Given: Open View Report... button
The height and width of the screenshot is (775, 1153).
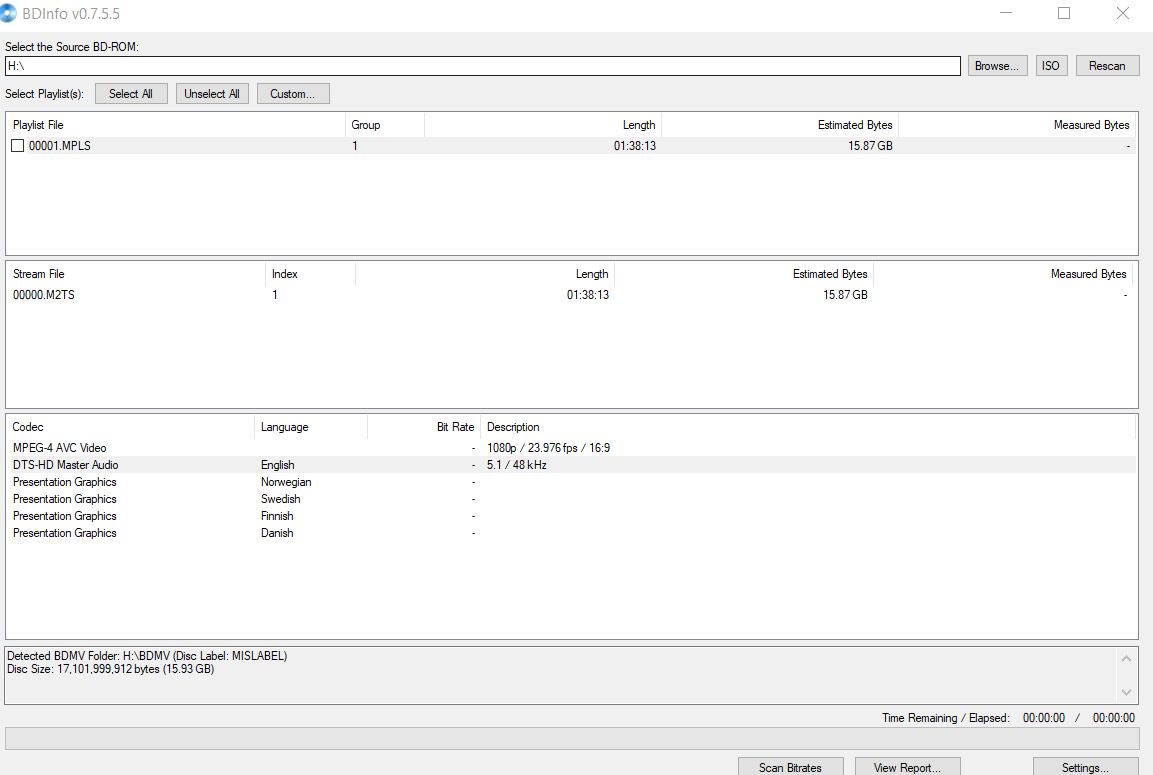Looking at the screenshot, I should [907, 767].
